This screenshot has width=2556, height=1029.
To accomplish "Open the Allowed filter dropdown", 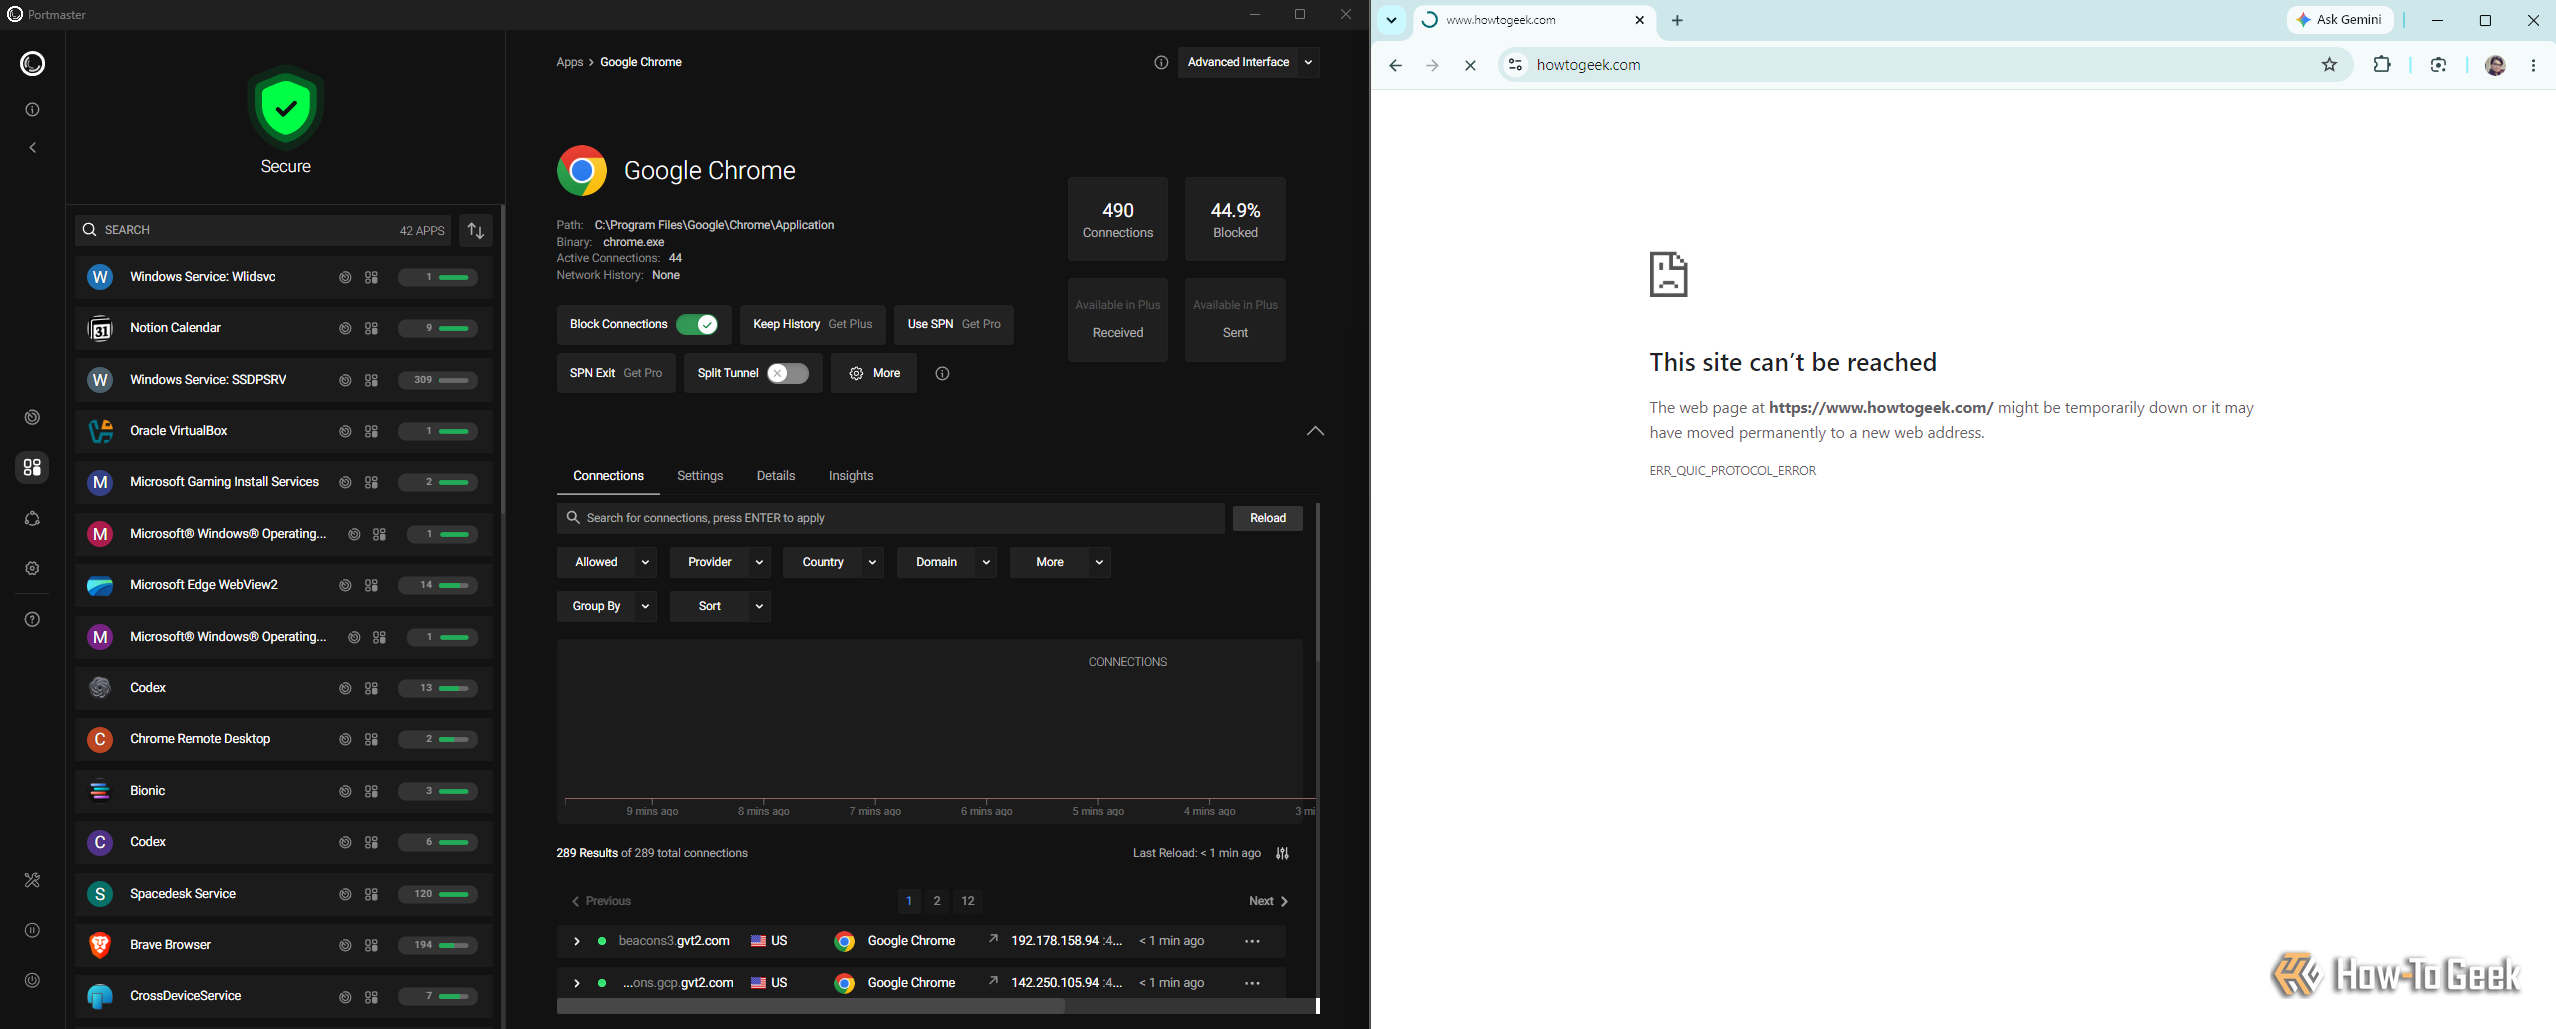I will pyautogui.click(x=606, y=562).
